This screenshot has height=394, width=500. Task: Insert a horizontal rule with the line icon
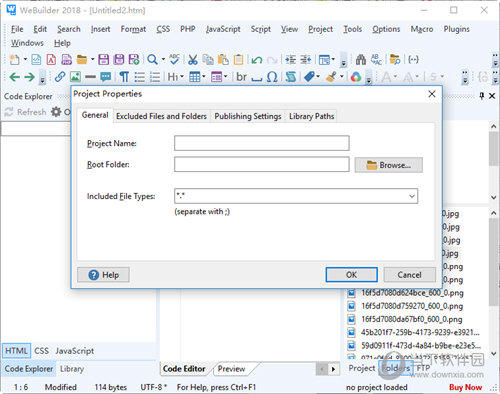(x=90, y=77)
